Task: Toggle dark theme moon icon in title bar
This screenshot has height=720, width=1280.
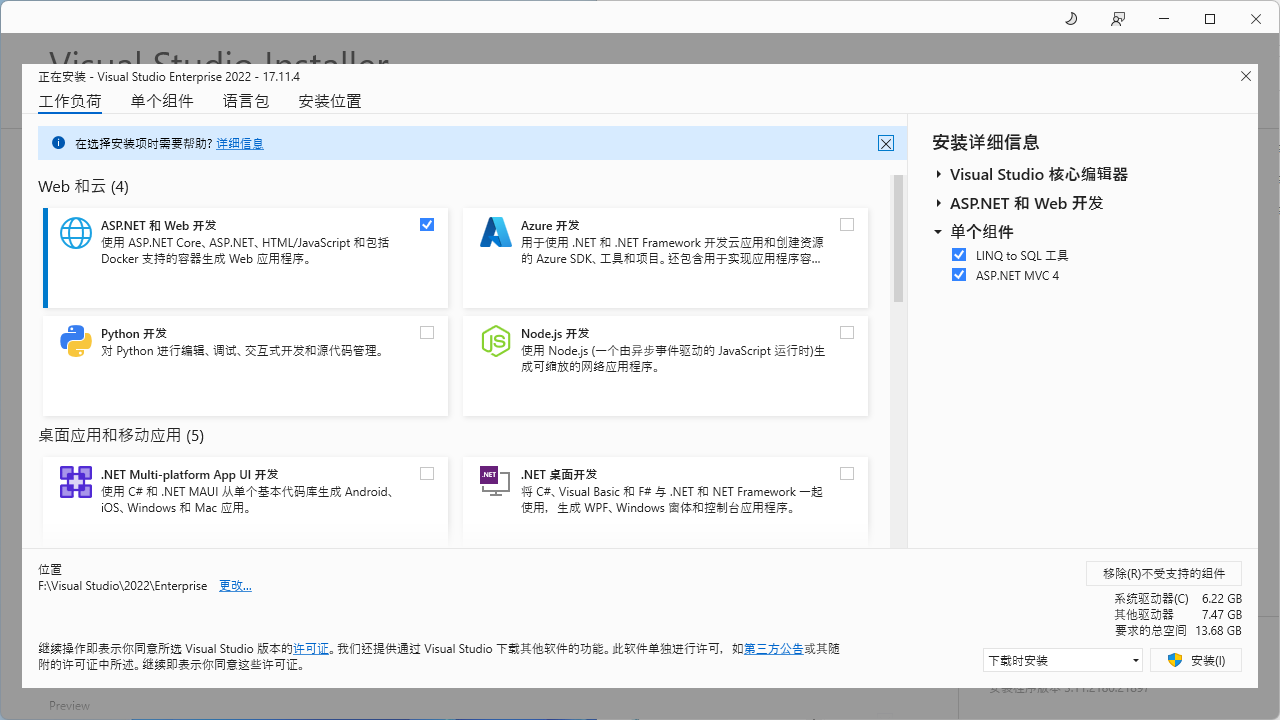Action: point(1071,18)
